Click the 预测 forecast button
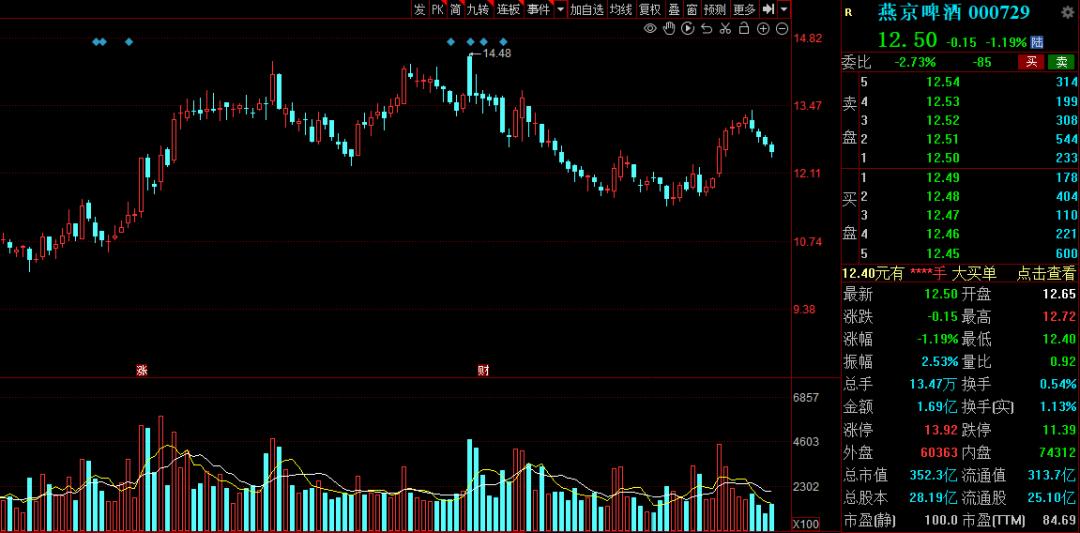The width and height of the screenshot is (1080, 533). pos(715,9)
